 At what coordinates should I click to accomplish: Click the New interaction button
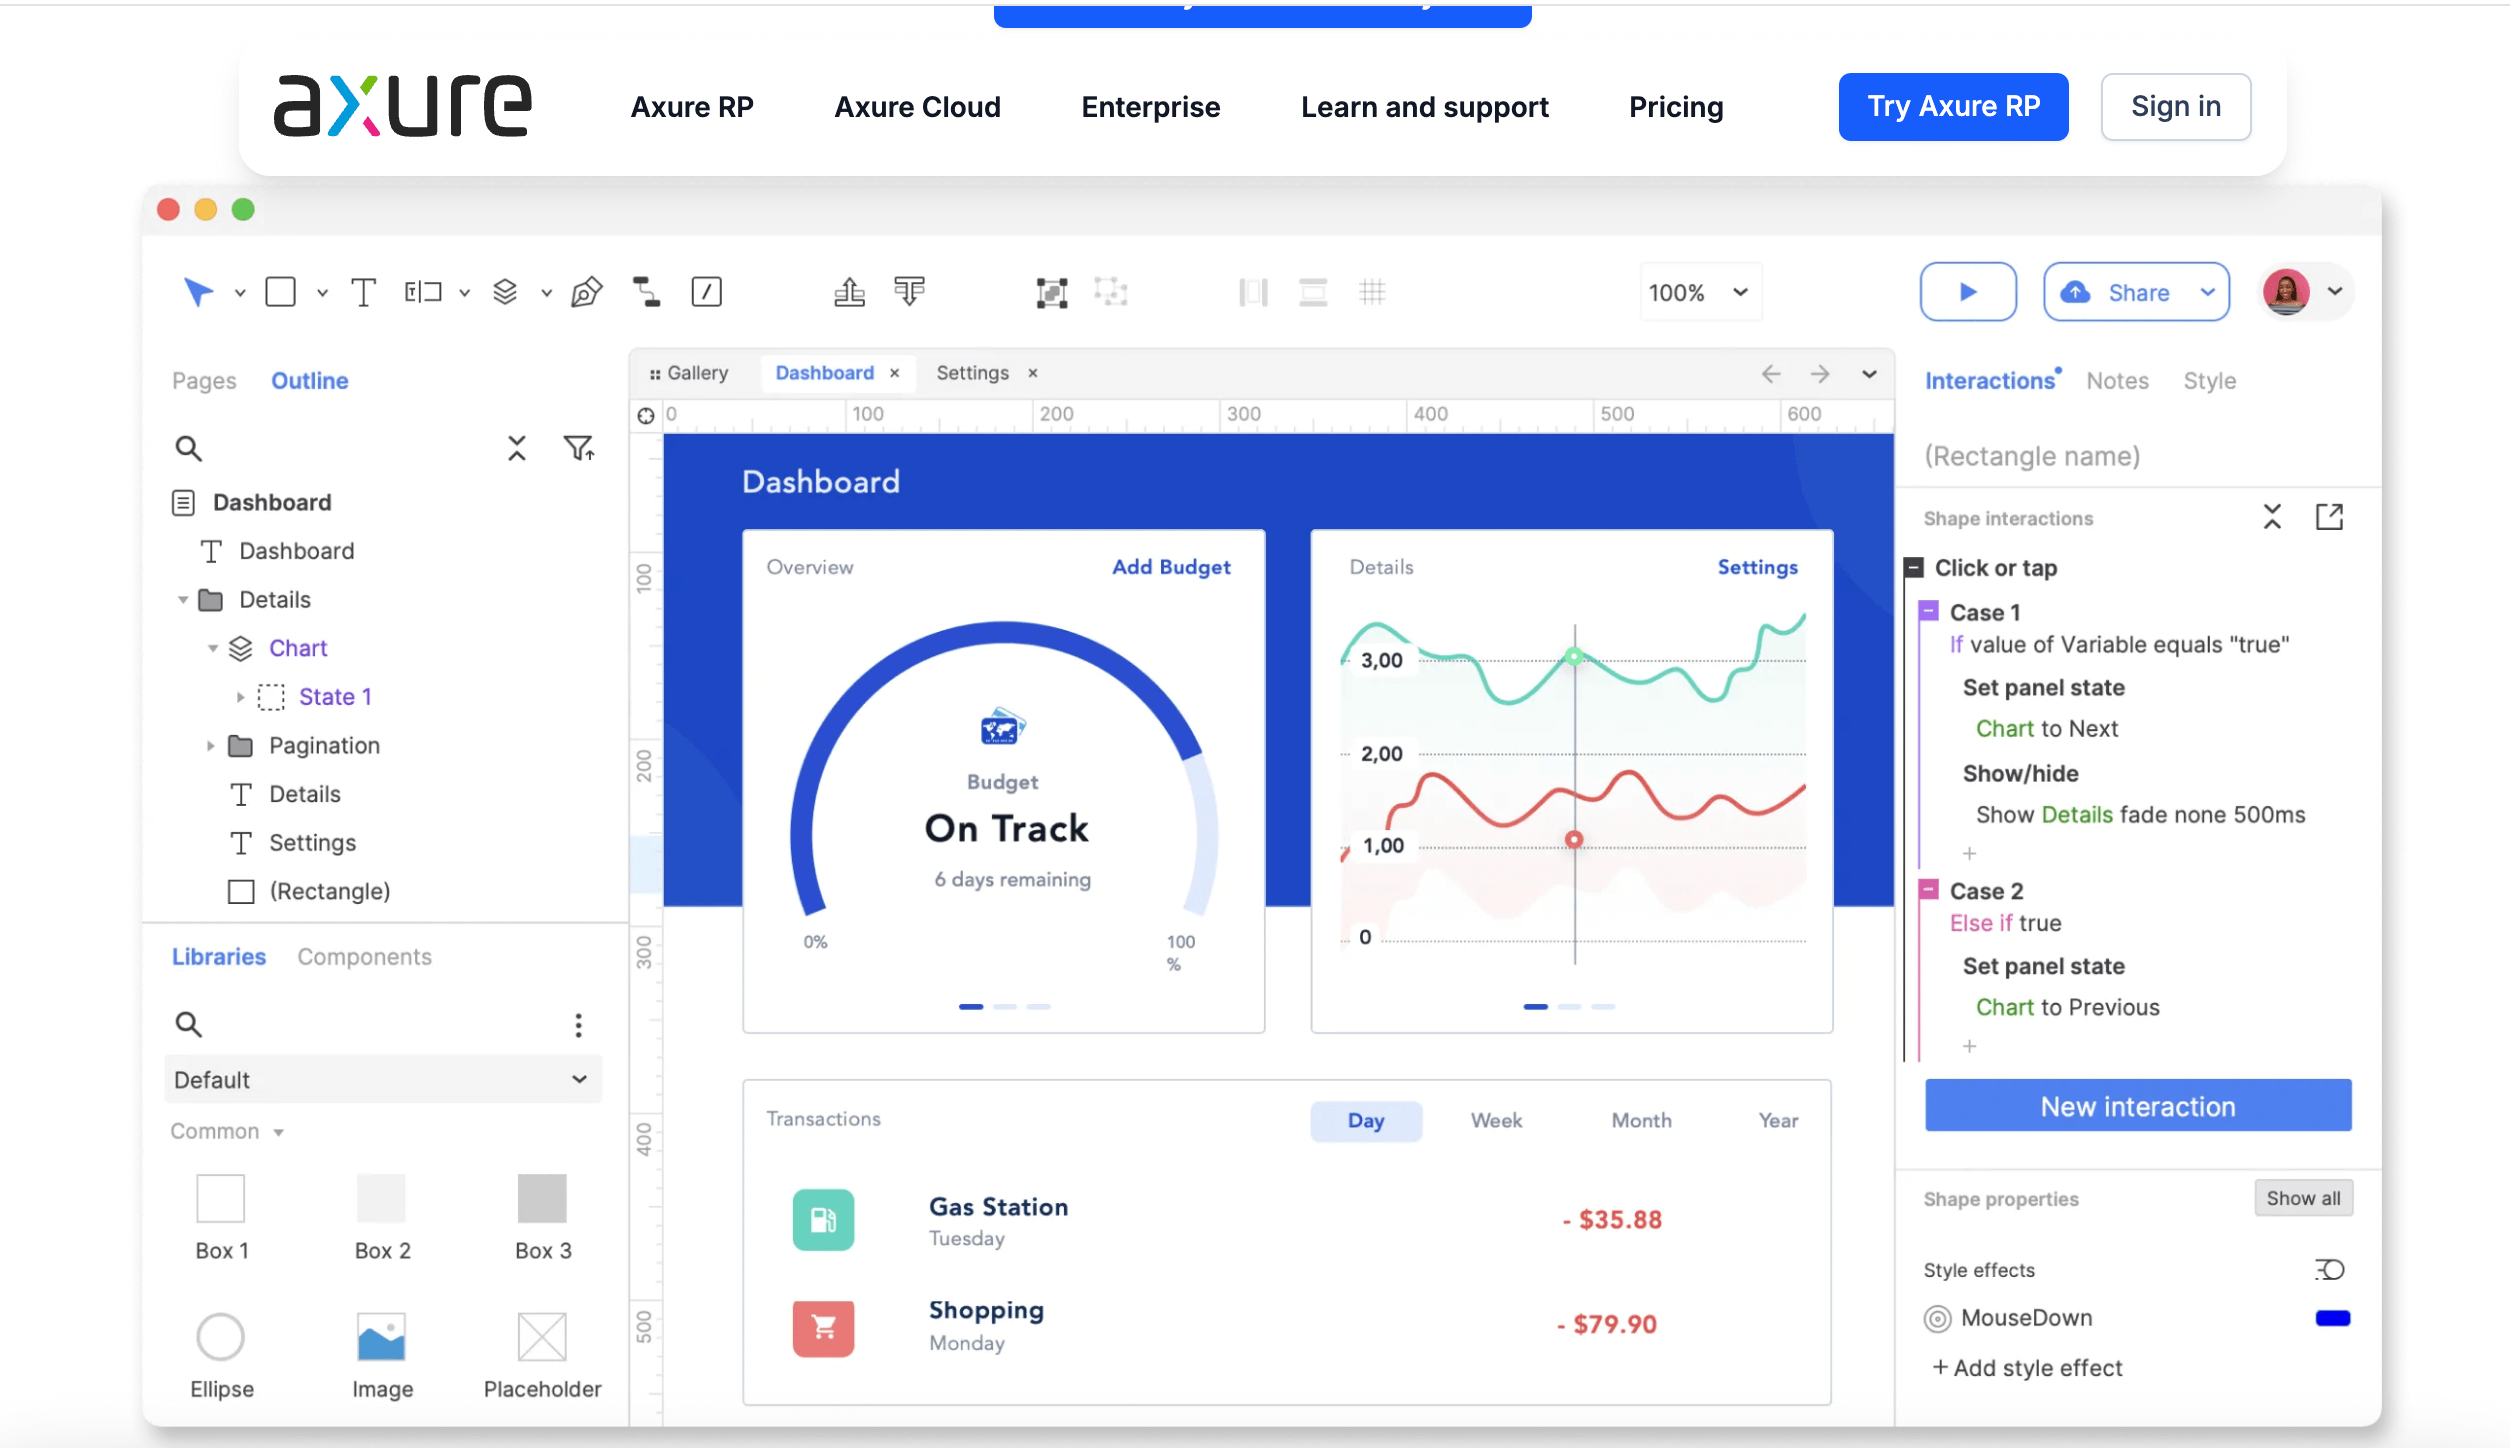coord(2137,1106)
